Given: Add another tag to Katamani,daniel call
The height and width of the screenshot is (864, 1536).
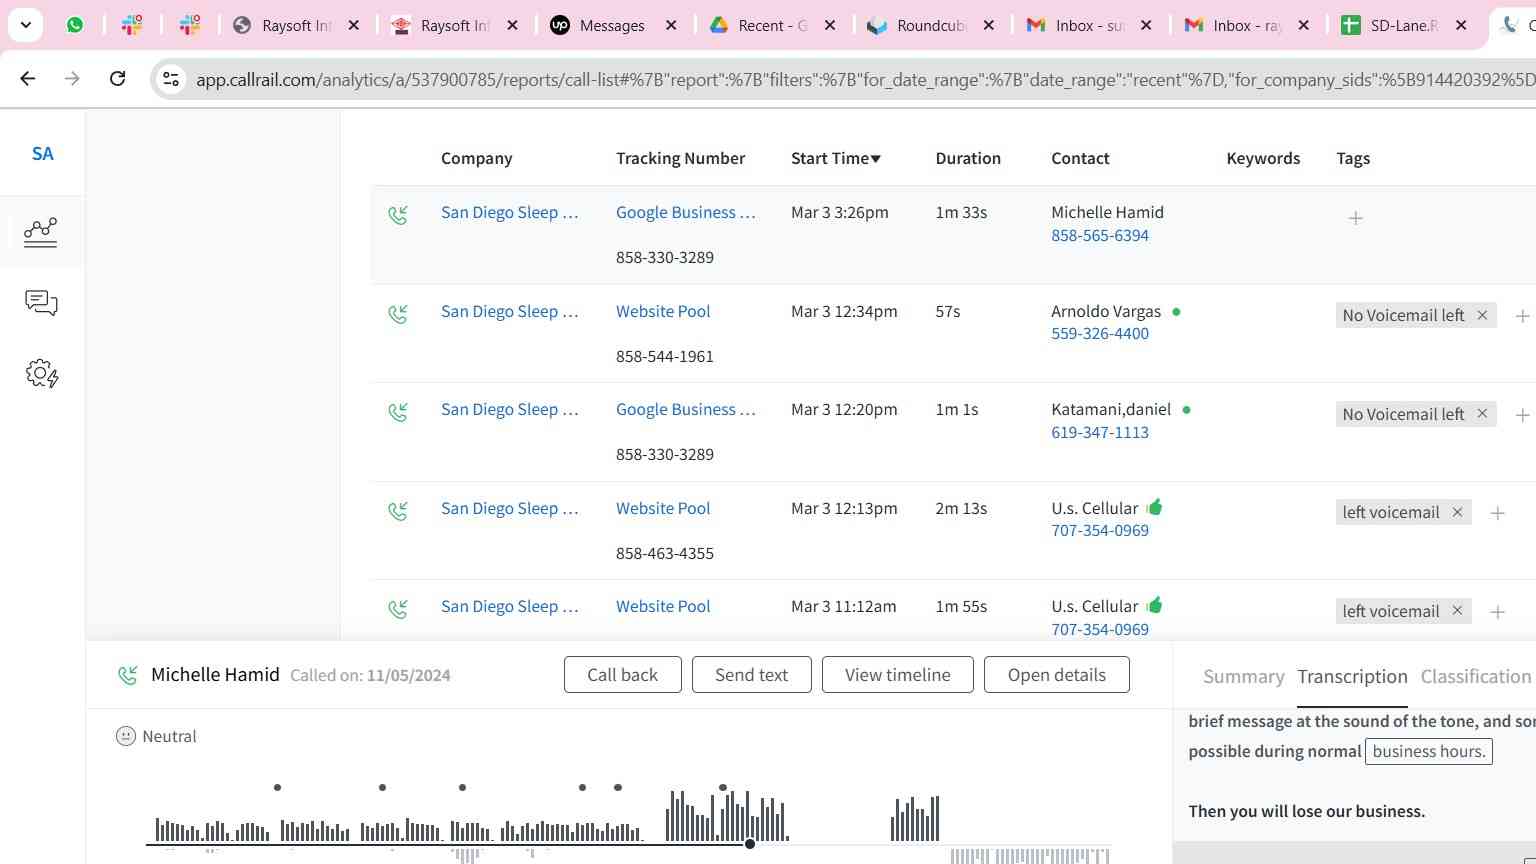Looking at the screenshot, I should (x=1522, y=415).
